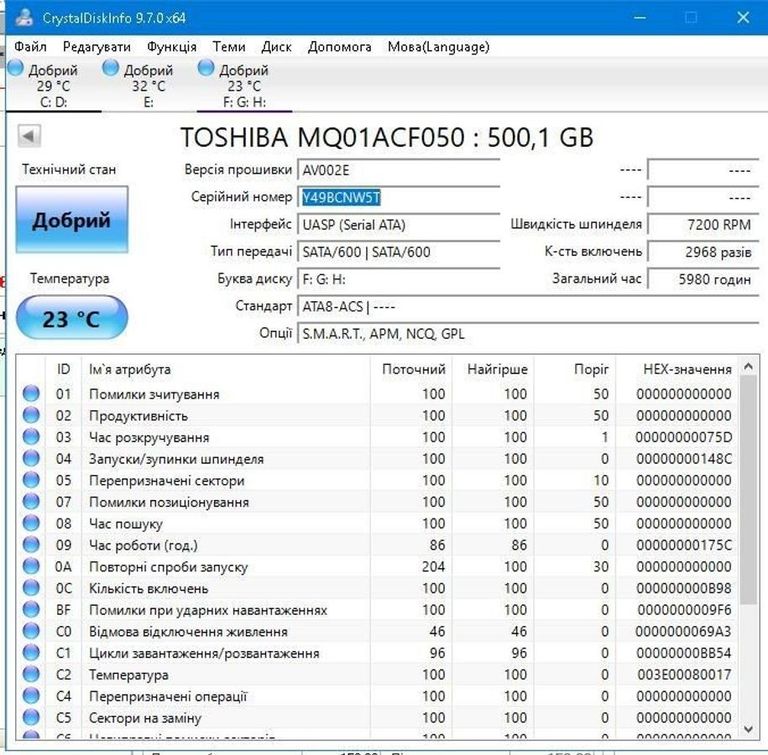
Task: Click status circle for attribute 02 Продуктивність
Action: 31,415
